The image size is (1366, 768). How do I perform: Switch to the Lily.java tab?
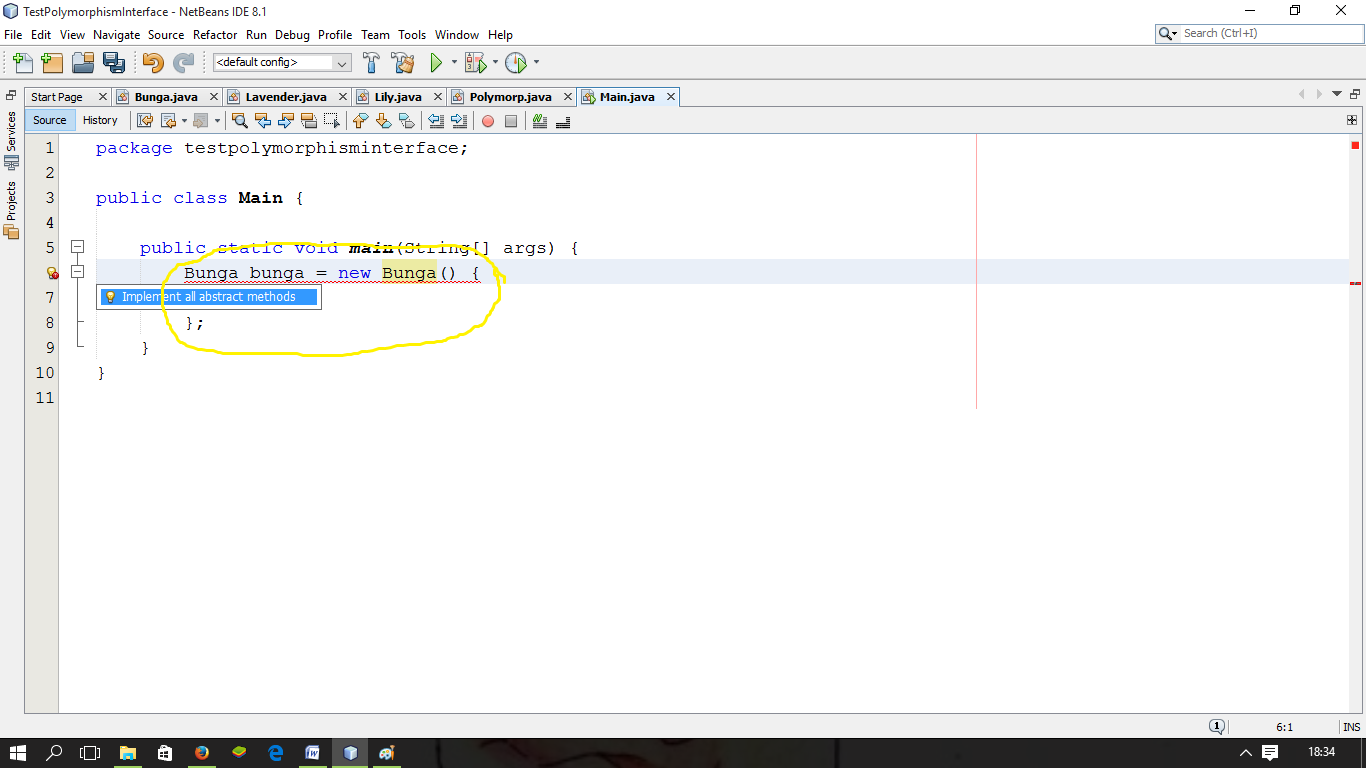click(396, 96)
